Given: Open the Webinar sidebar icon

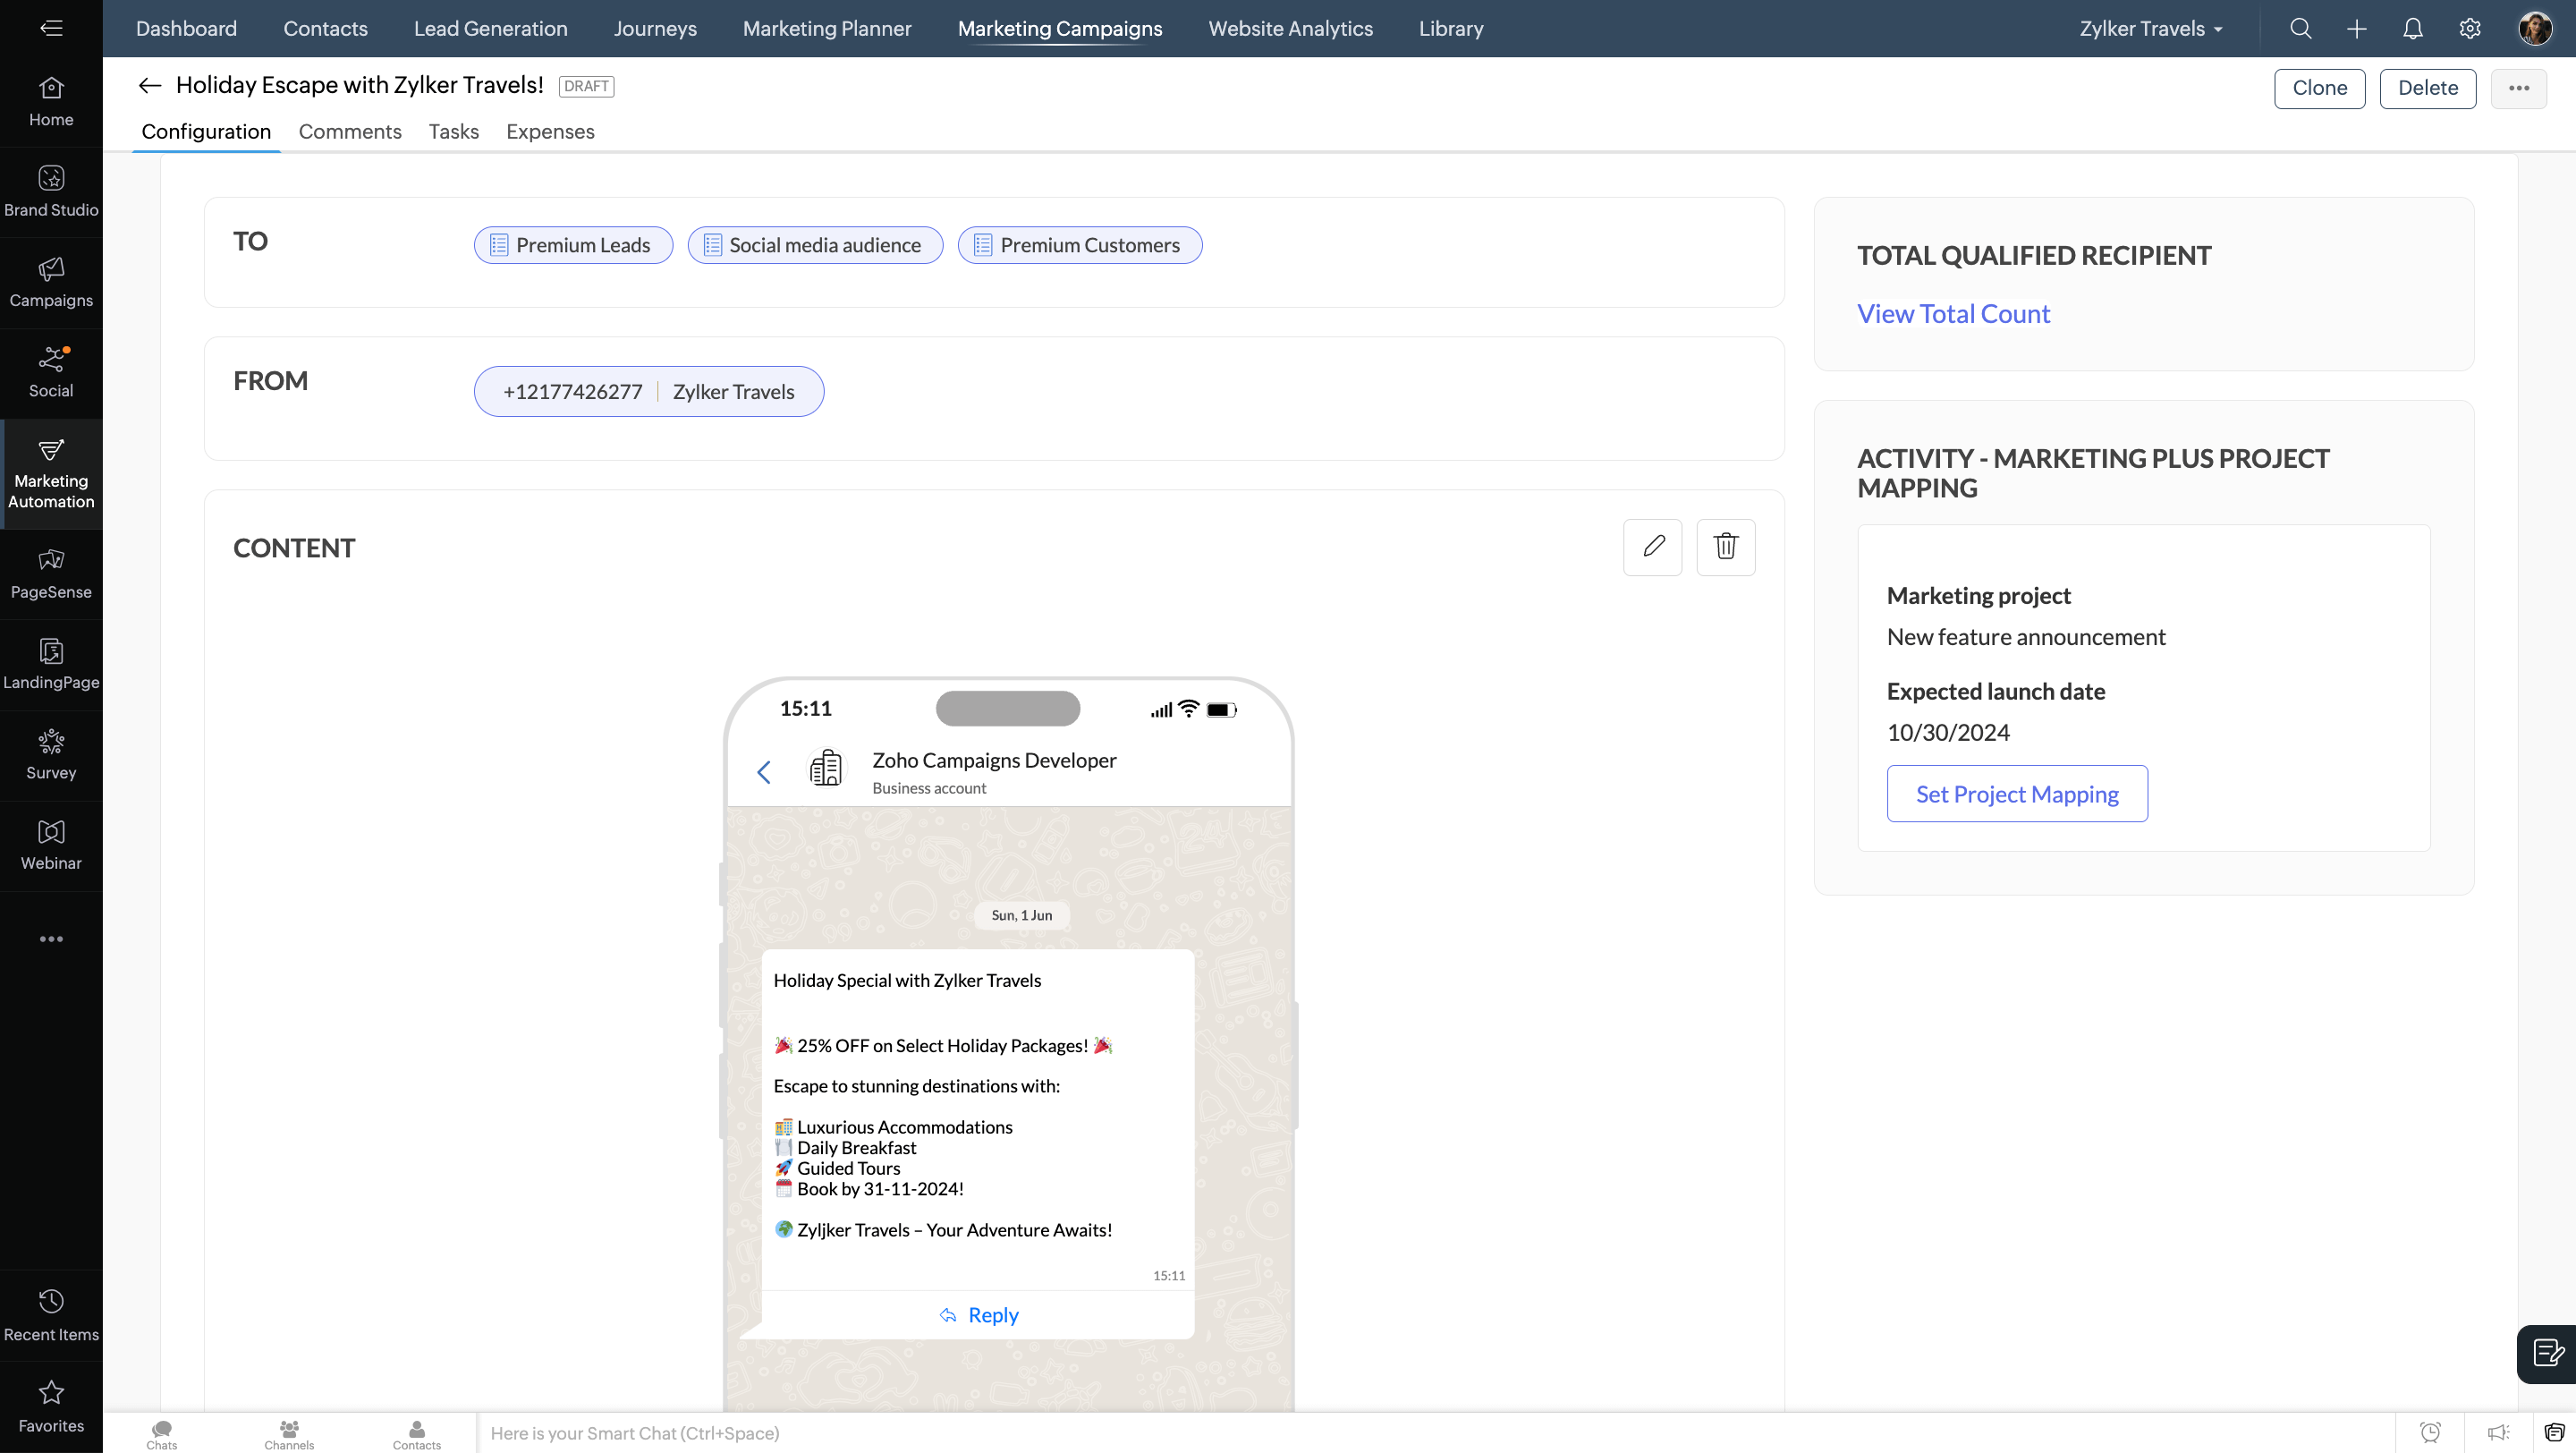Looking at the screenshot, I should (x=51, y=844).
